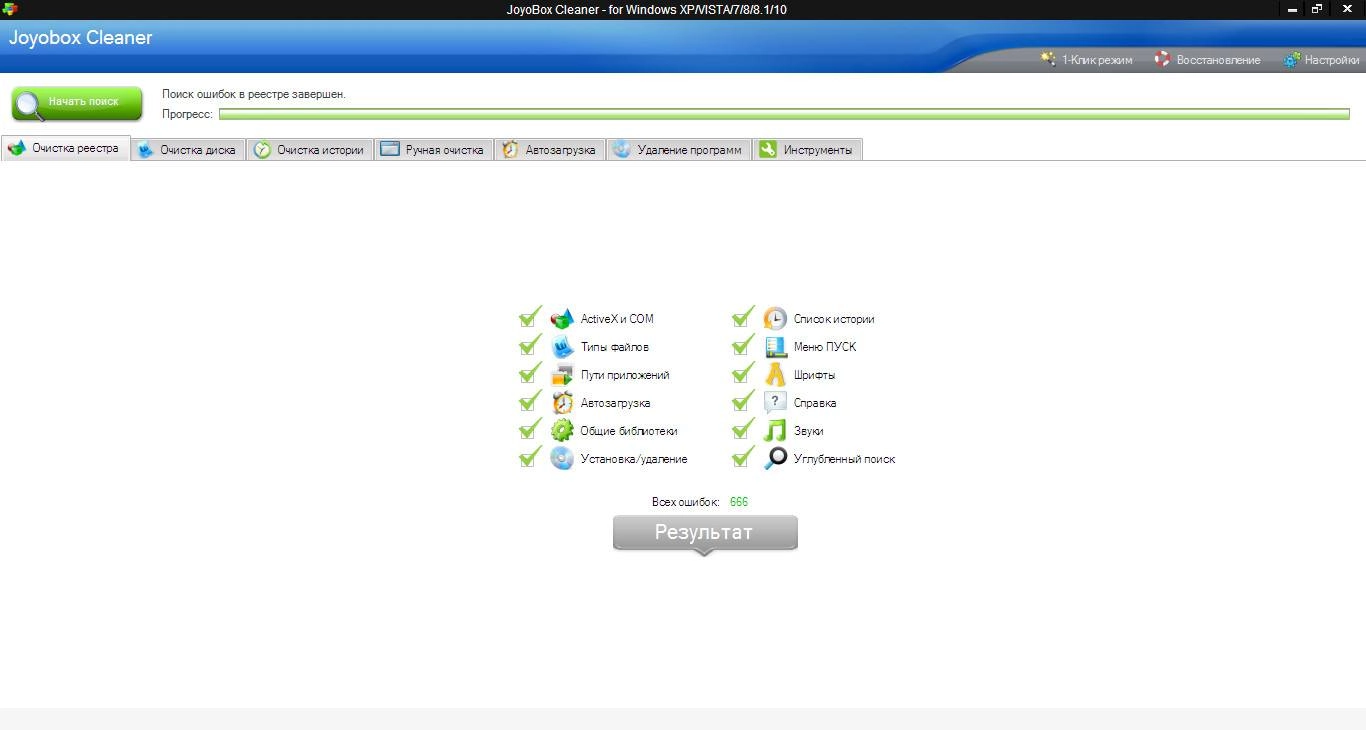Image resolution: width=1366 pixels, height=730 pixels.
Task: Click the Всех ошибок label
Action: (686, 502)
